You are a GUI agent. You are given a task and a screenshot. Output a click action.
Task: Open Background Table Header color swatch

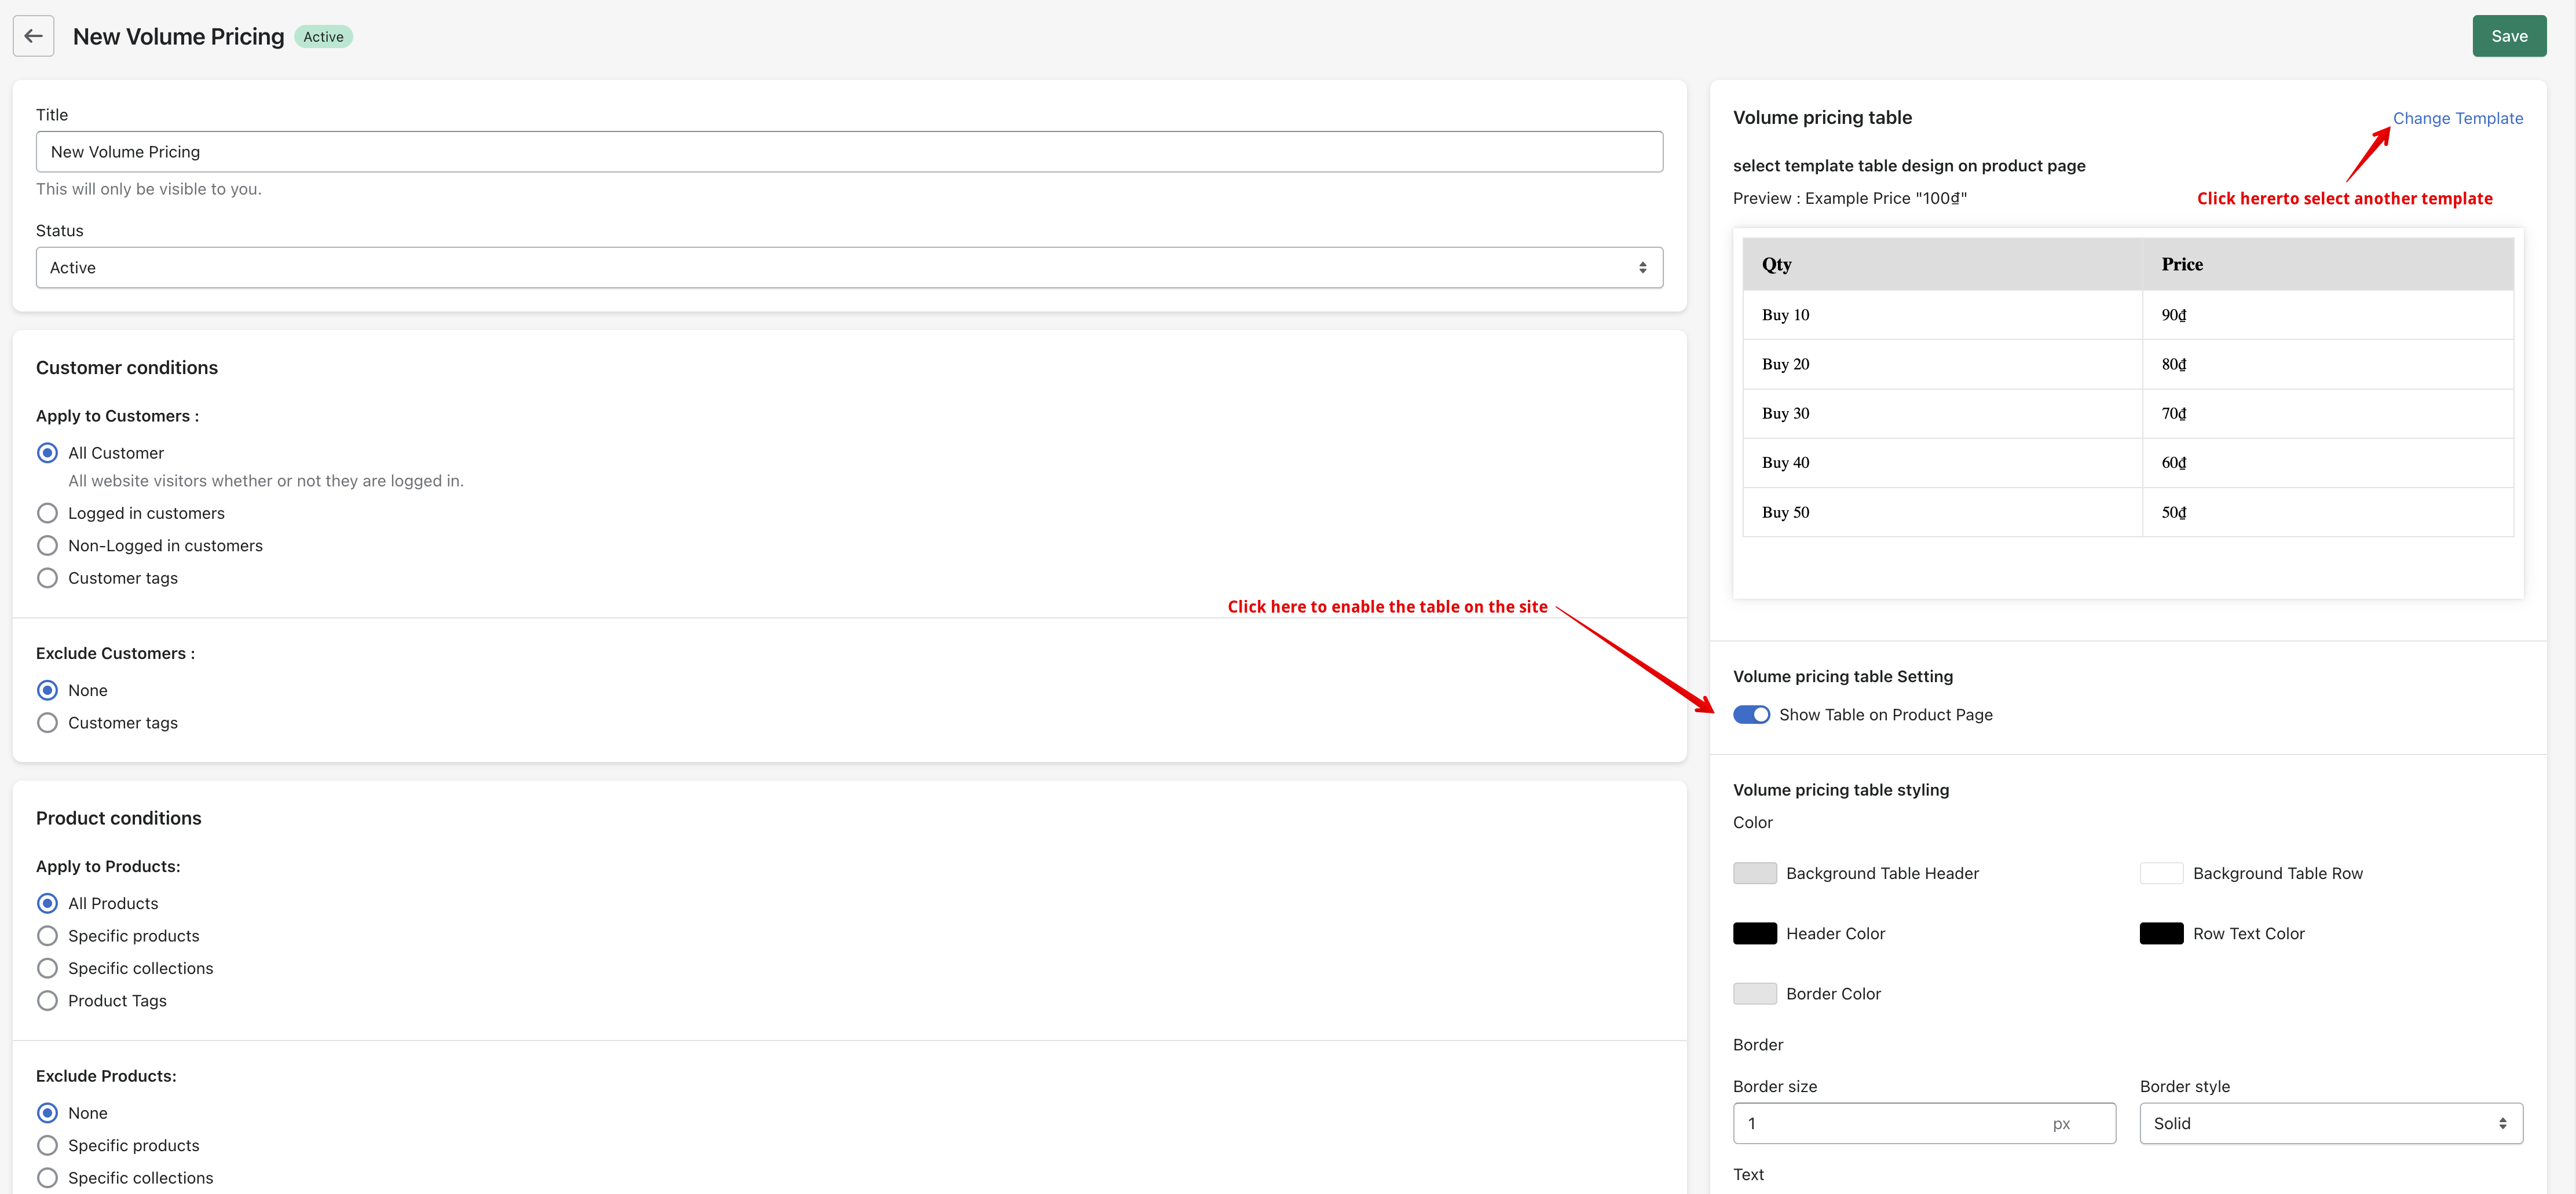pyautogui.click(x=1754, y=873)
